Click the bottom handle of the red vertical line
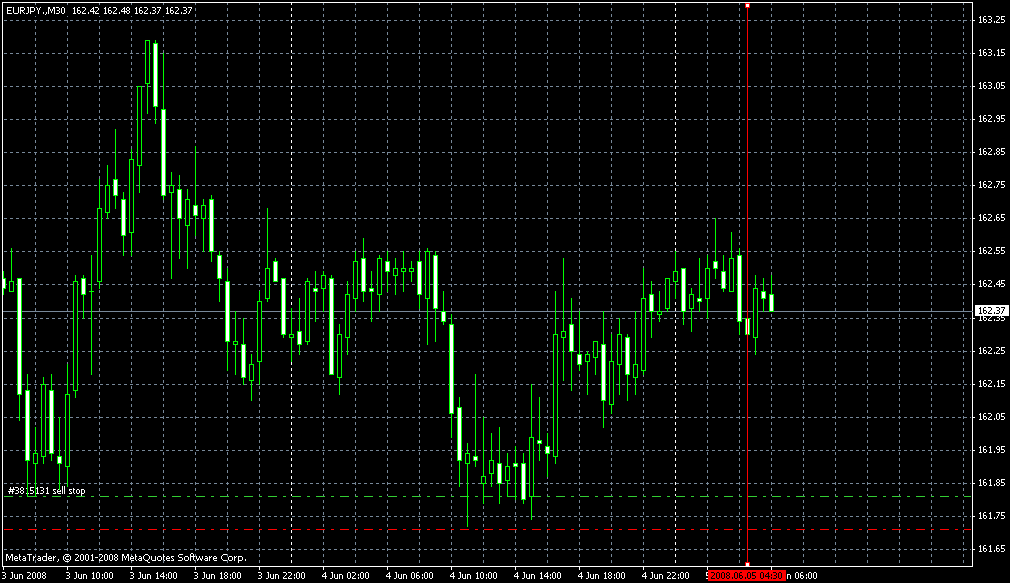The width and height of the screenshot is (1010, 583). click(x=747, y=564)
